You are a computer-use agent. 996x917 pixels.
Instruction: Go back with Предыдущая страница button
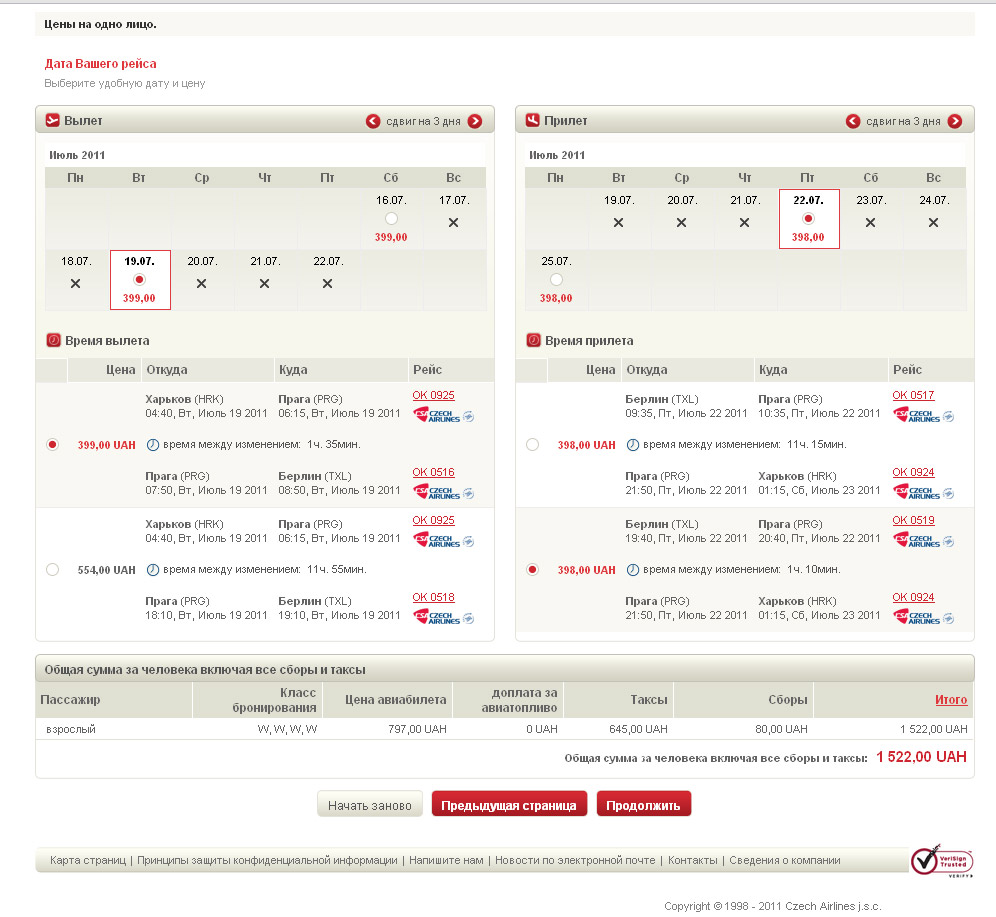tap(509, 805)
